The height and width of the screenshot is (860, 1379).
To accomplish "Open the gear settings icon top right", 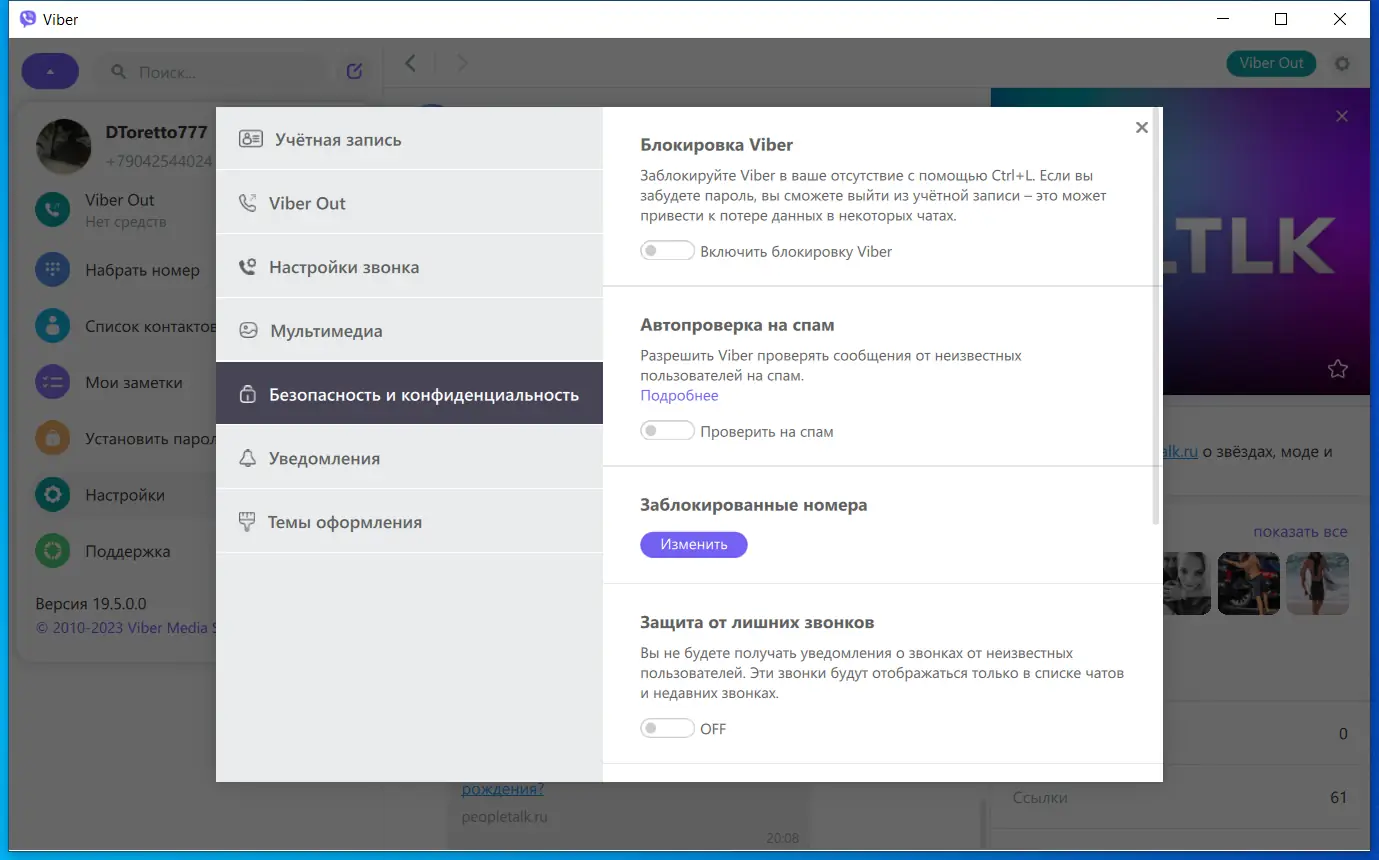I will (x=1342, y=63).
